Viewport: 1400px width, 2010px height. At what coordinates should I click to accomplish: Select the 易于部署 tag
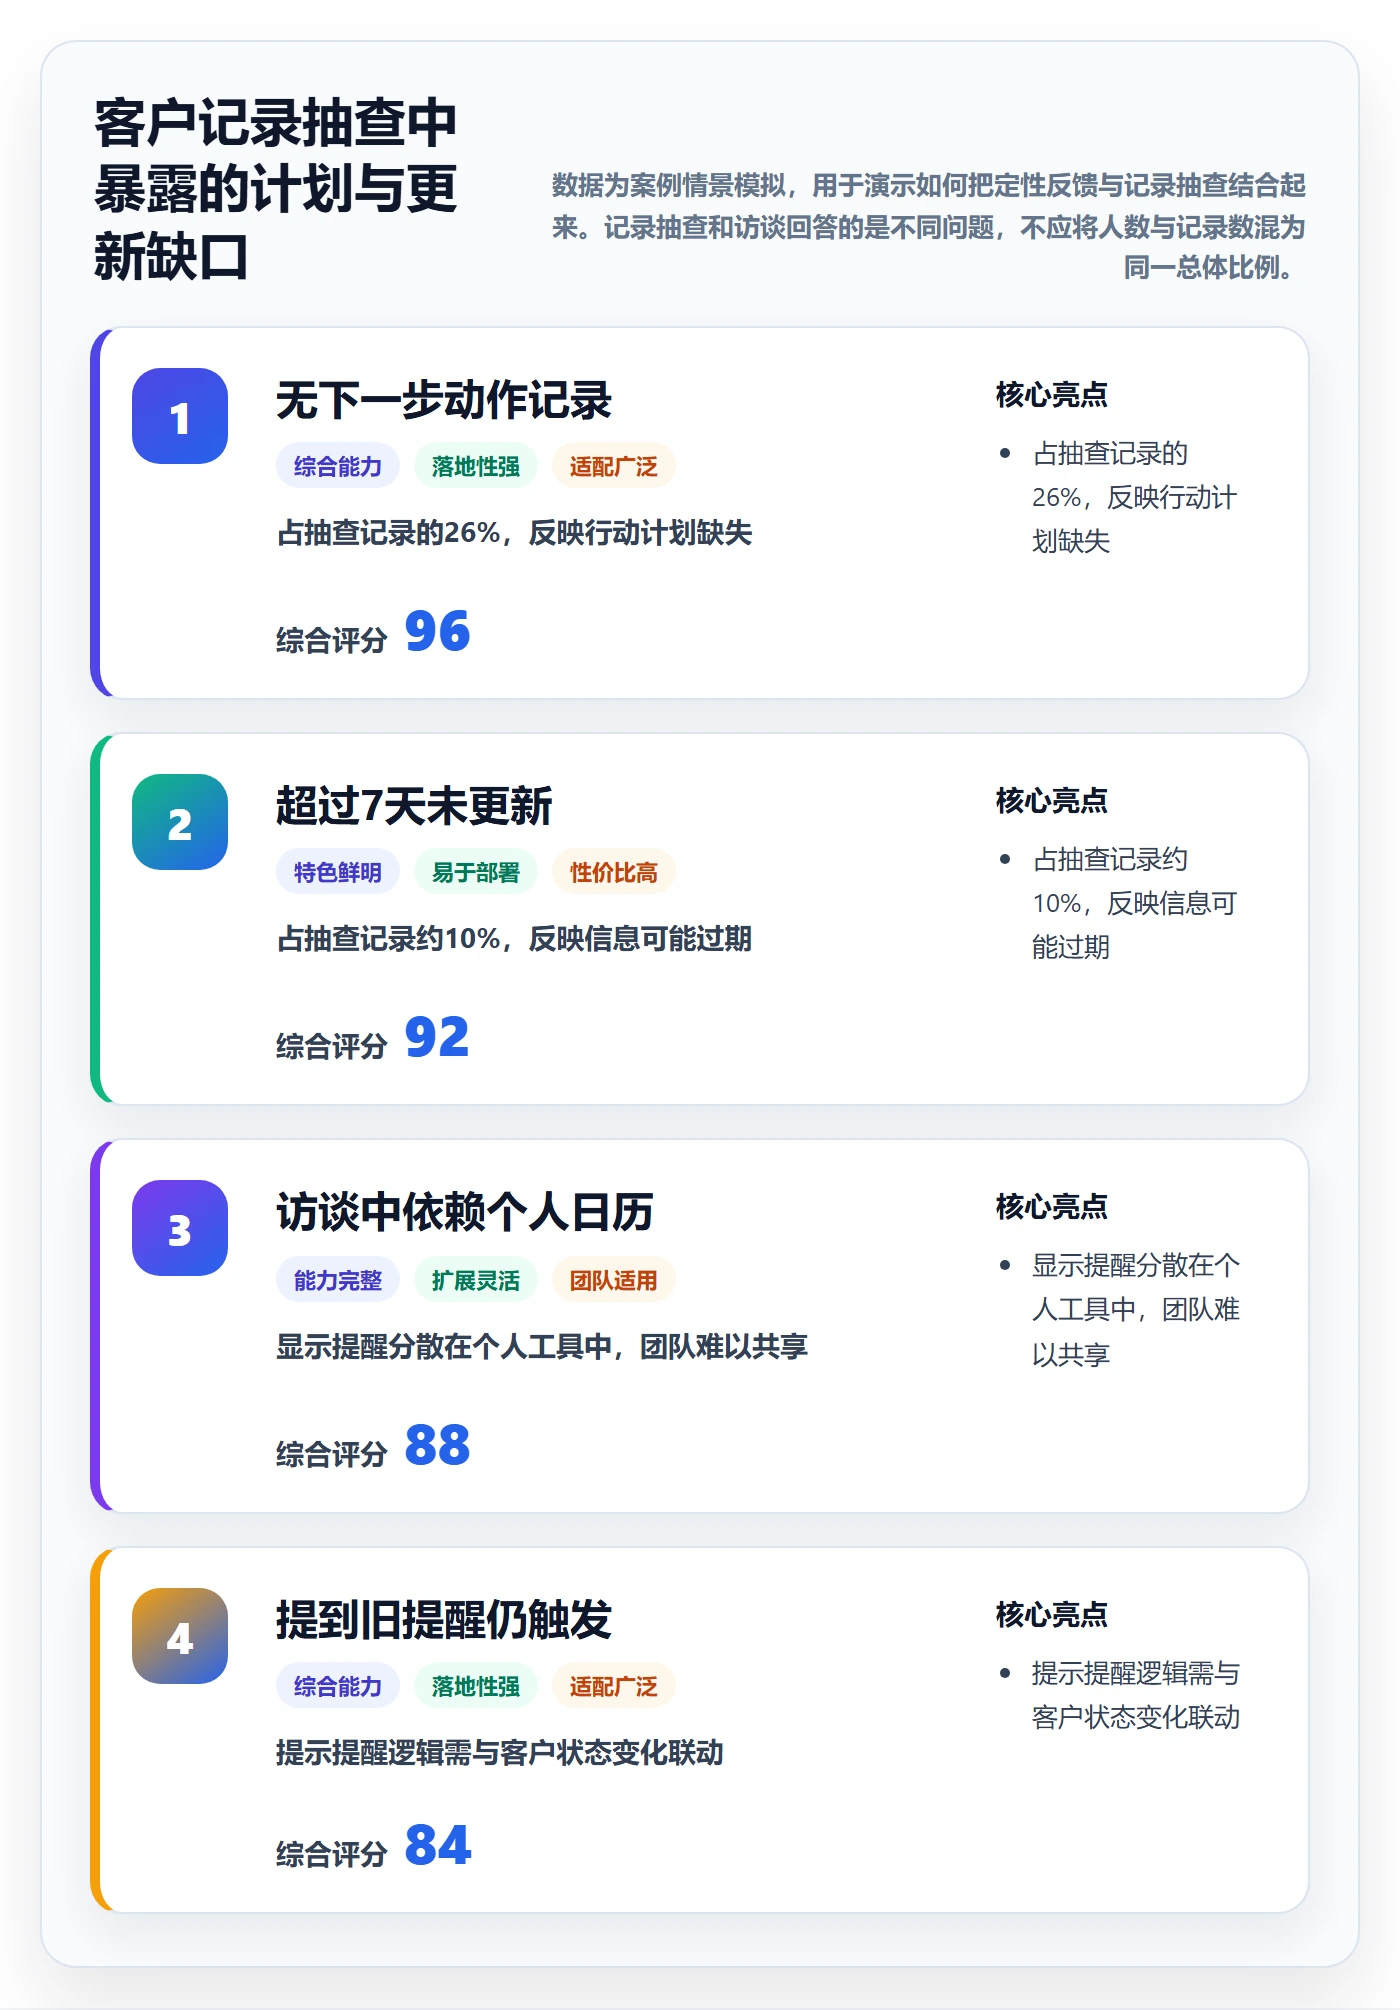pos(476,872)
